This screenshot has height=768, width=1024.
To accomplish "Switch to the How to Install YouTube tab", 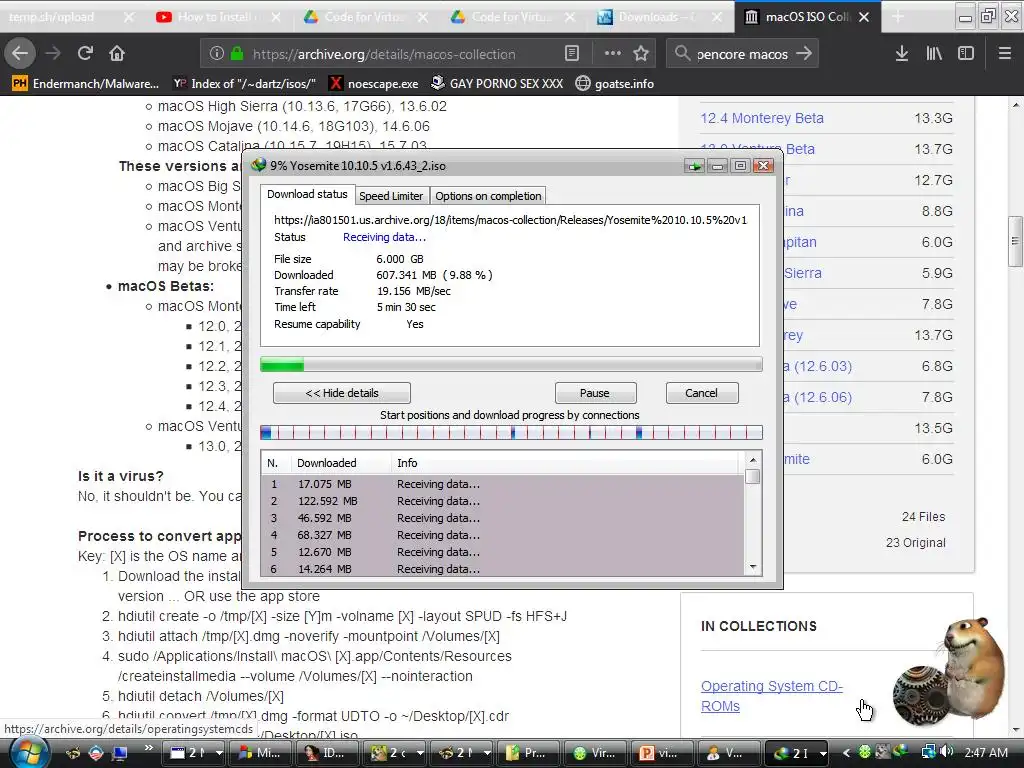I will pos(217,17).
